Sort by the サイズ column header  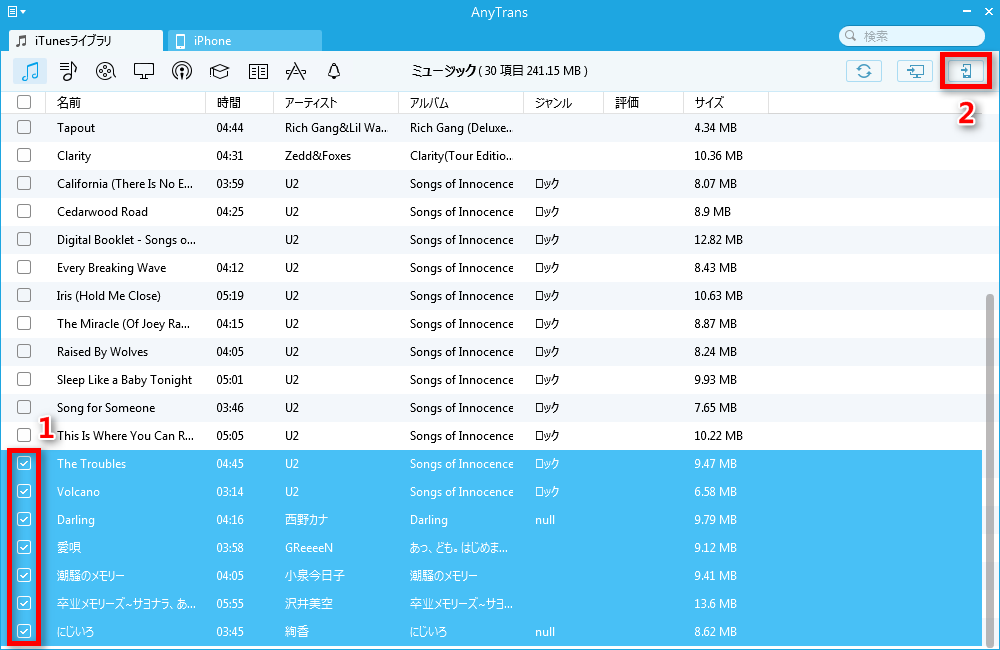[x=726, y=102]
